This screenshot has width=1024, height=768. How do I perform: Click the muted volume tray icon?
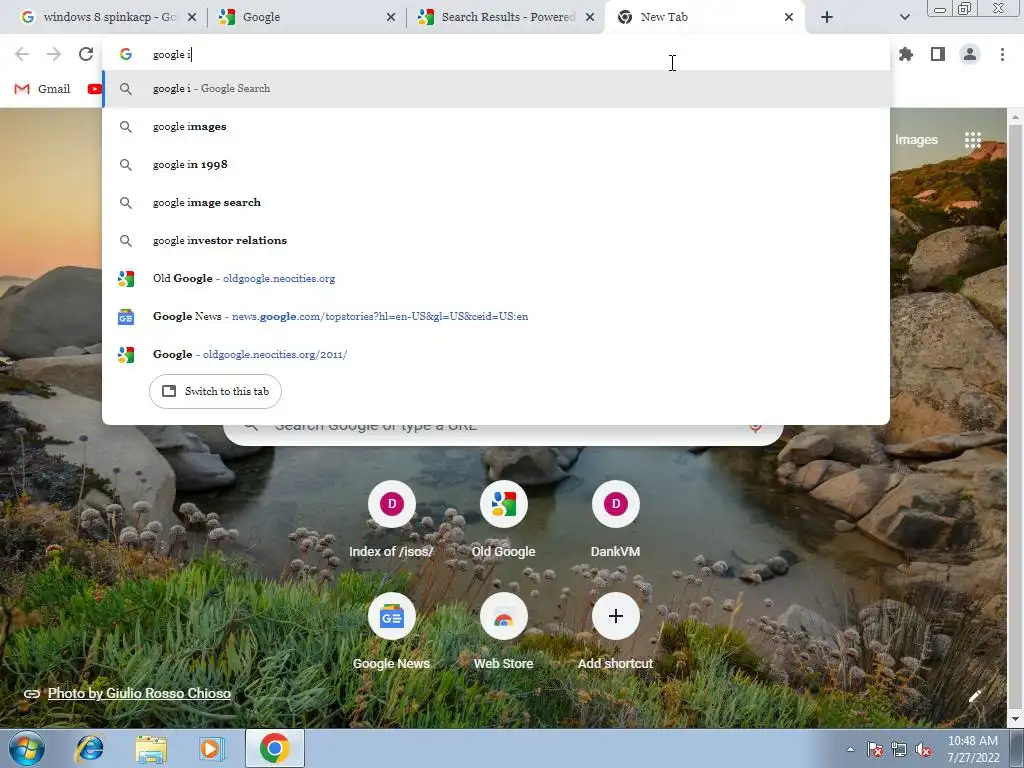[x=923, y=749]
